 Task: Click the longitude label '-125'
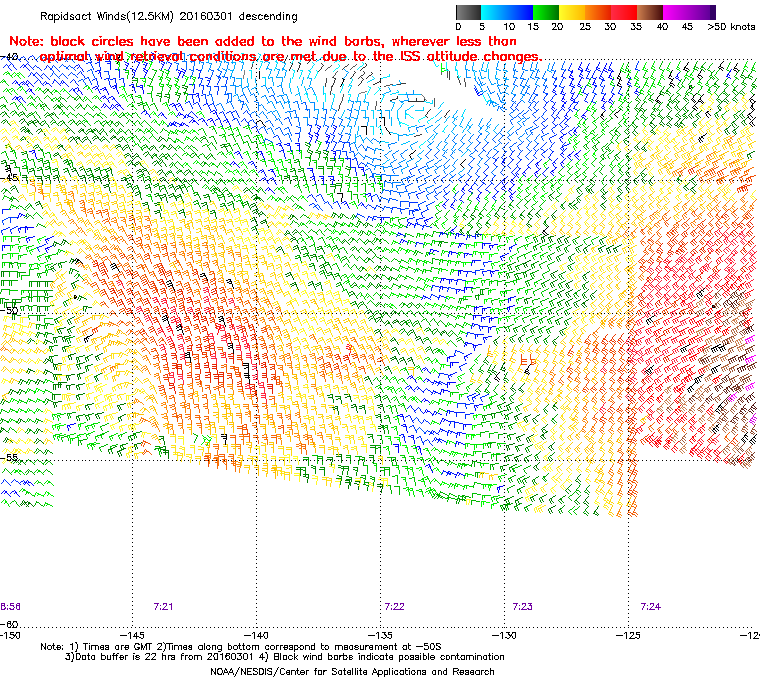coord(628,635)
